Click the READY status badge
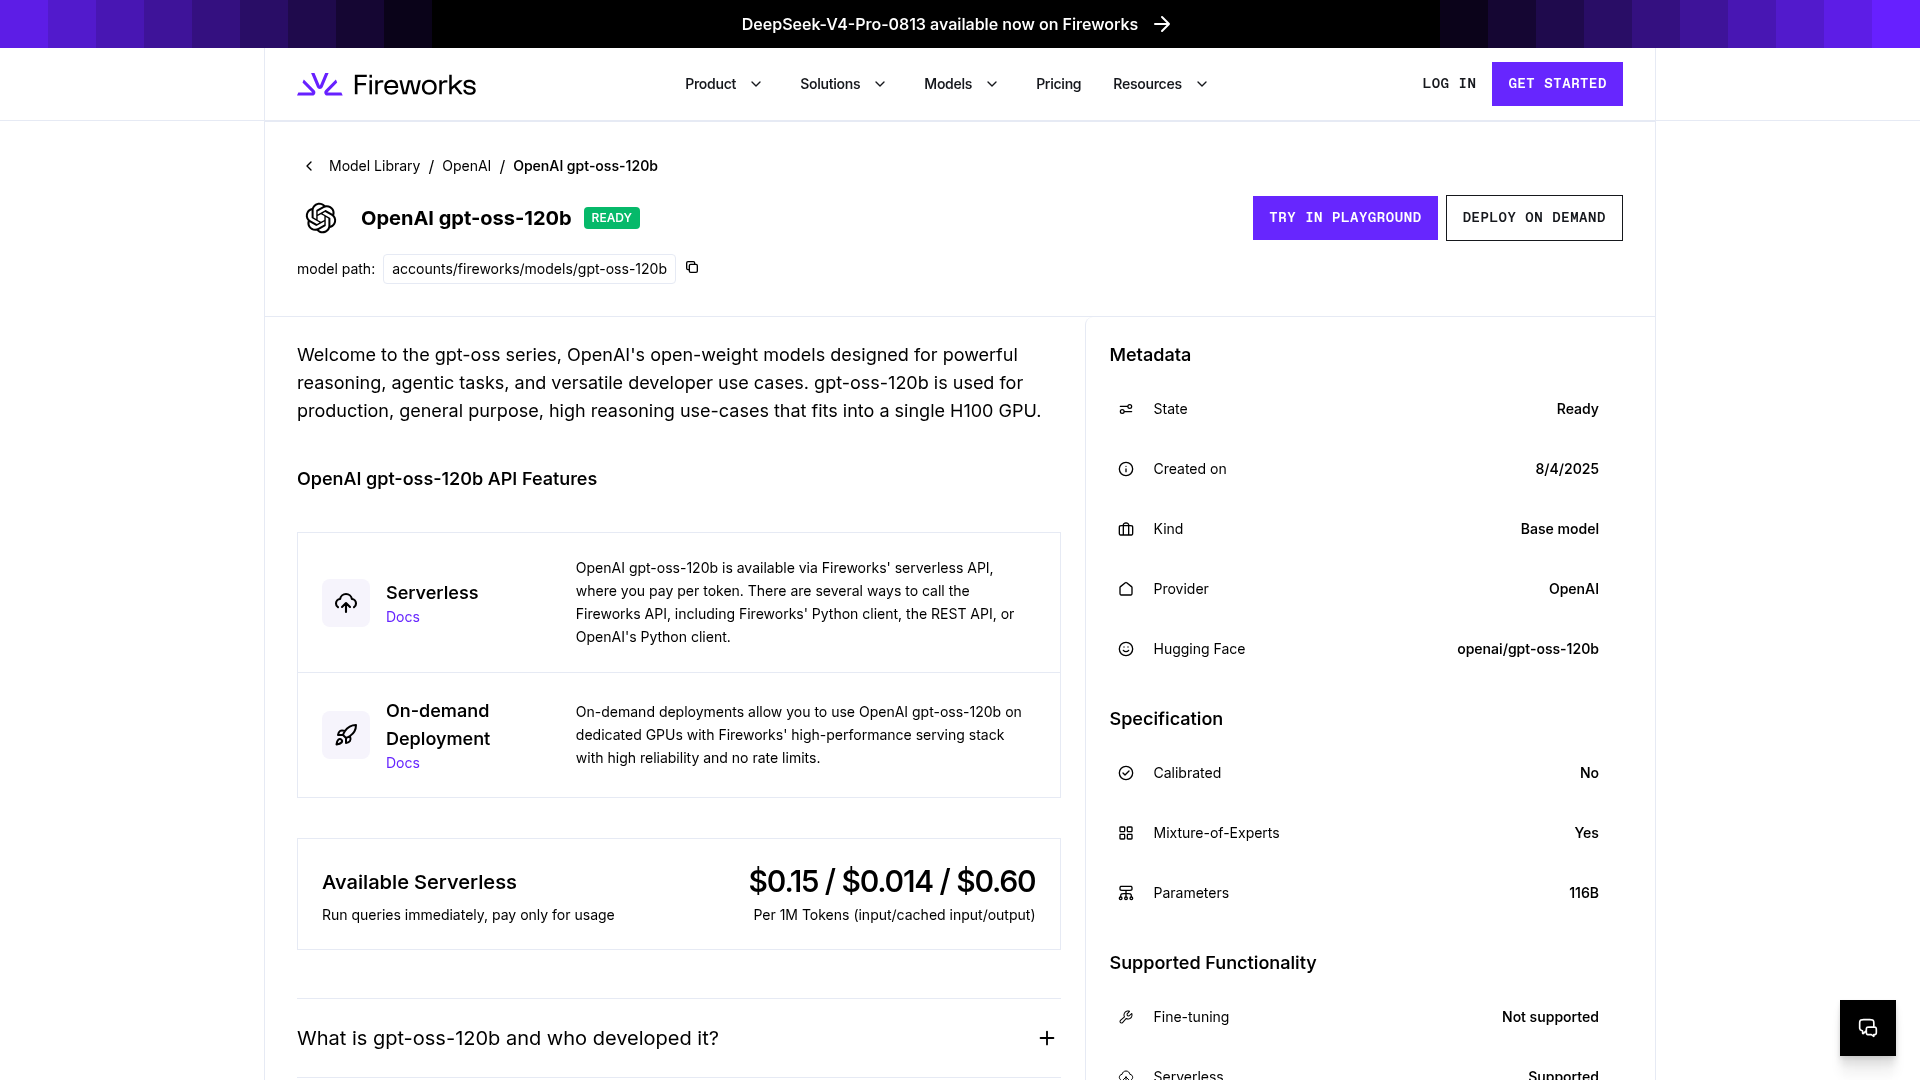The height and width of the screenshot is (1080, 1920). pos(611,218)
